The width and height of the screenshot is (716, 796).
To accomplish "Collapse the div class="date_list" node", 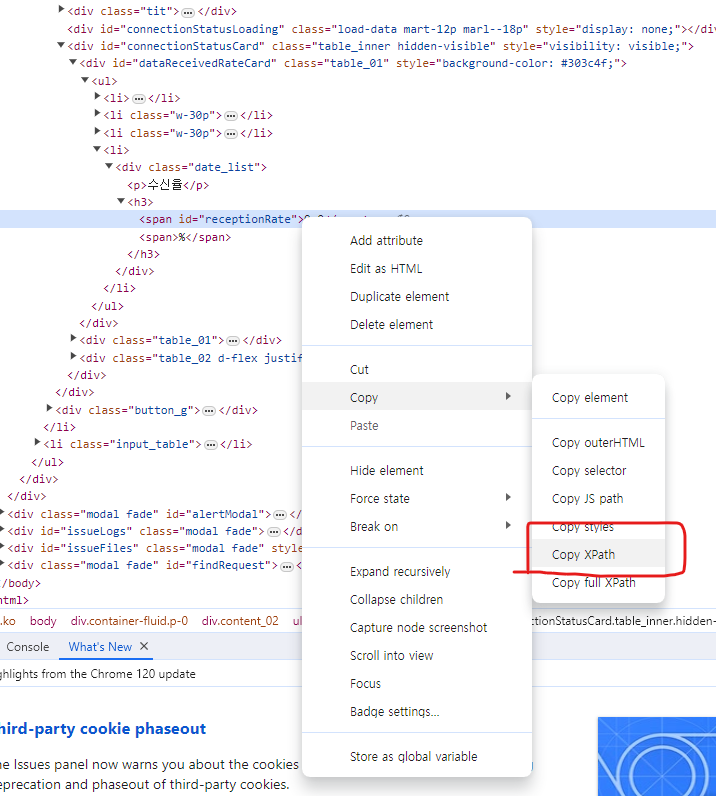I will point(109,166).
